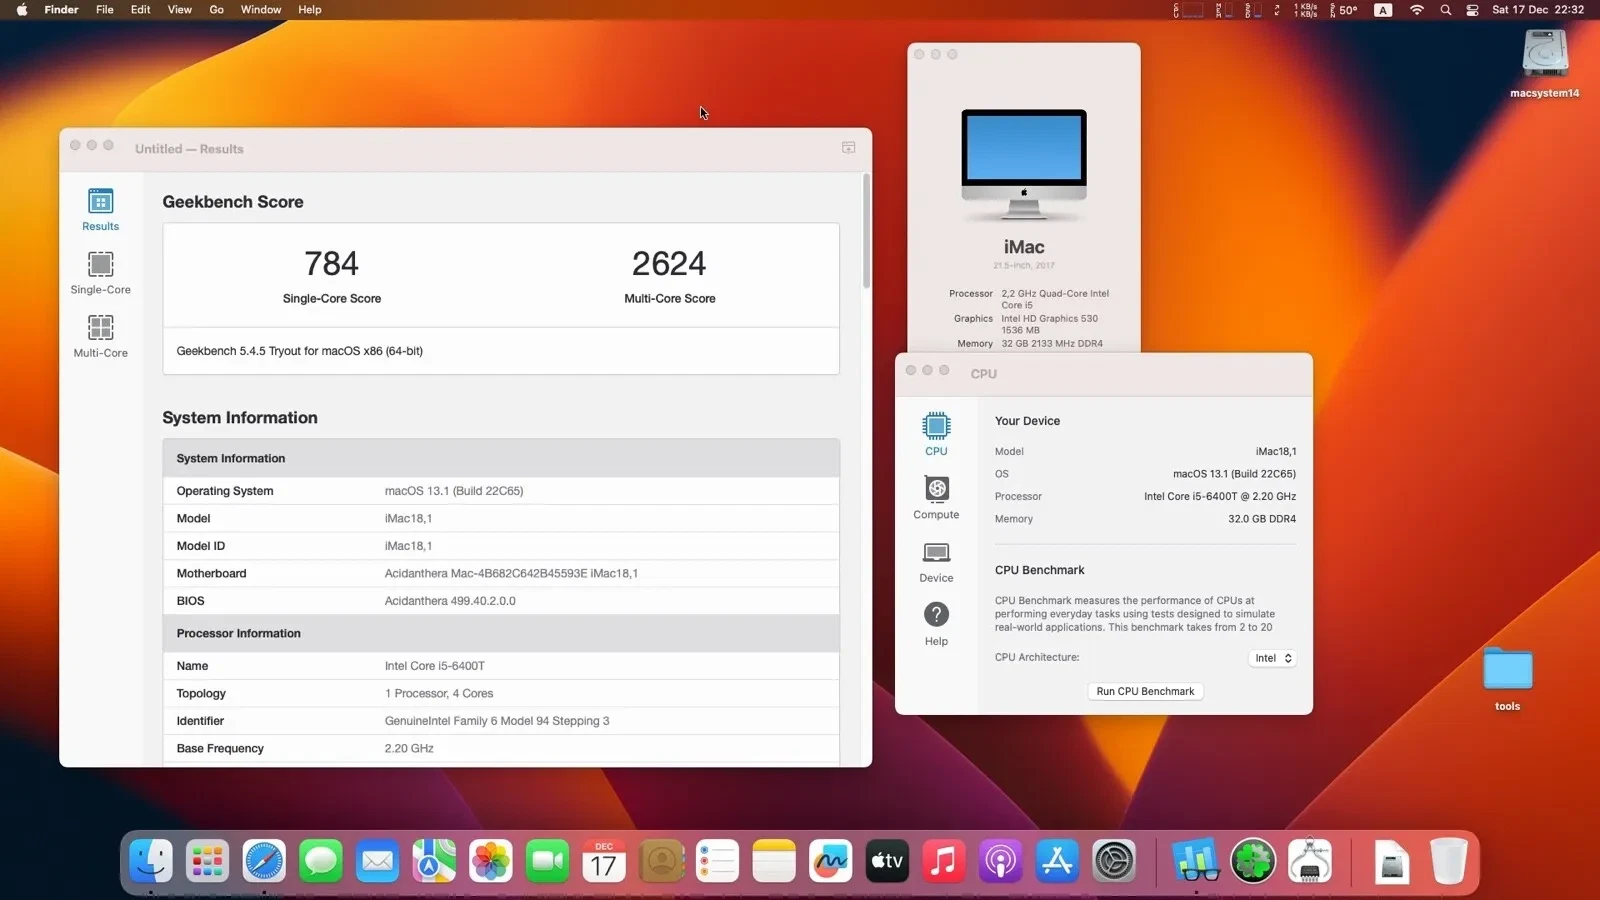Click the 784 Single-Core Score value
The image size is (1600, 900).
[331, 264]
